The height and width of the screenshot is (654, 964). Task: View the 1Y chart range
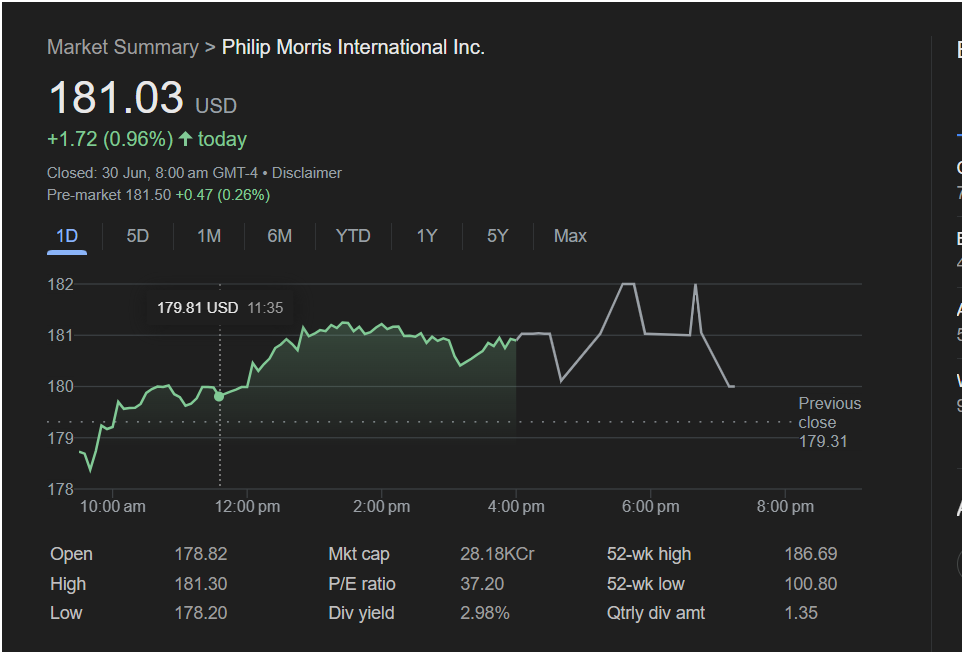pyautogui.click(x=427, y=236)
